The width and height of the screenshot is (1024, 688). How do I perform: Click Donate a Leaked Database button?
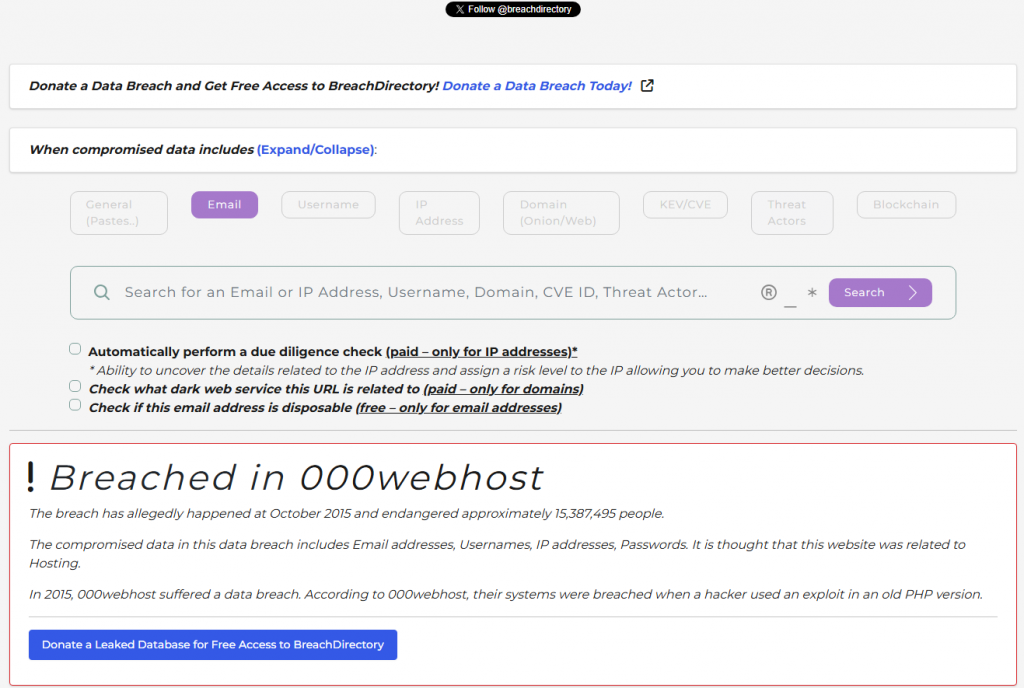click(x=213, y=645)
